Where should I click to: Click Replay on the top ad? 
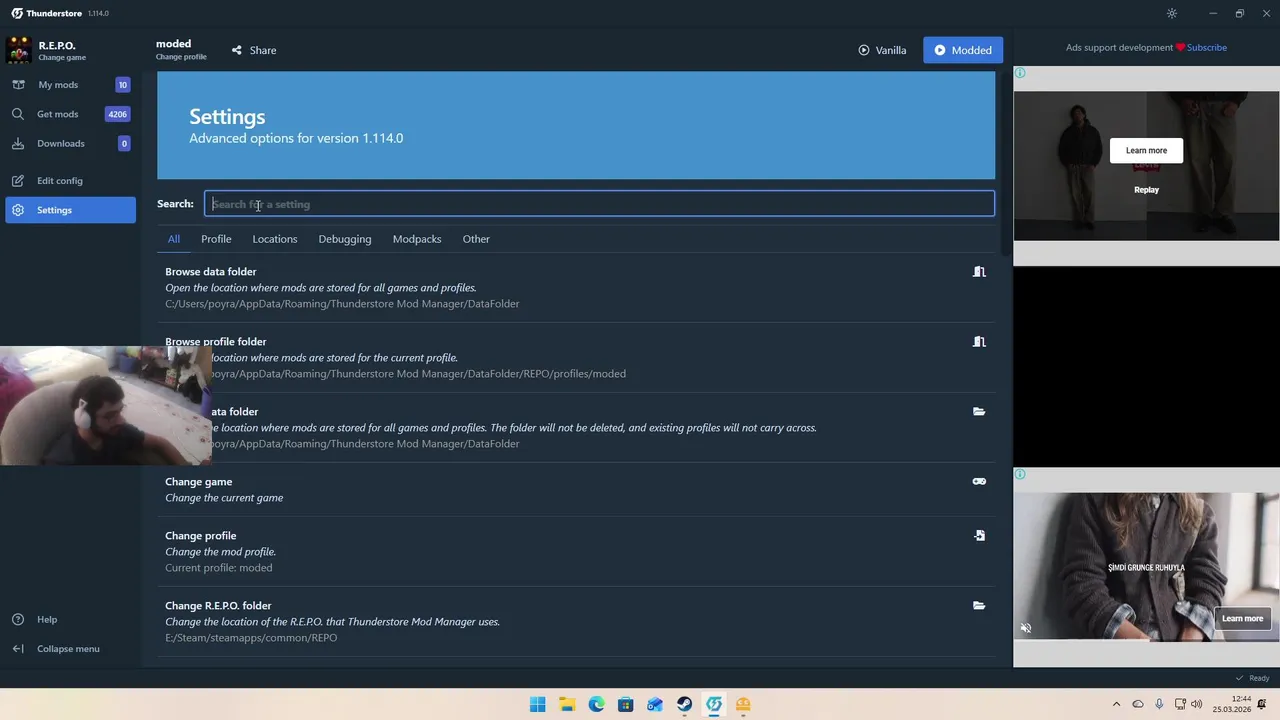[x=1146, y=190]
